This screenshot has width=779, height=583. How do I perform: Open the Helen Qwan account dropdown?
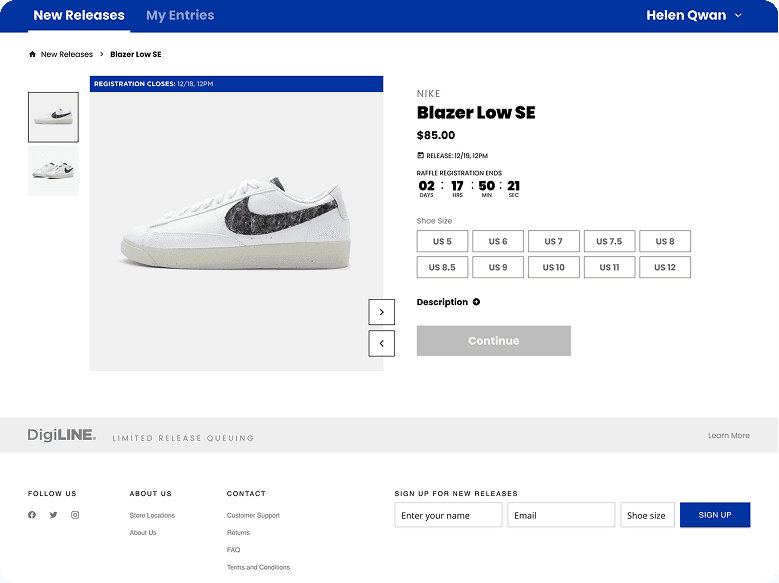[x=694, y=15]
